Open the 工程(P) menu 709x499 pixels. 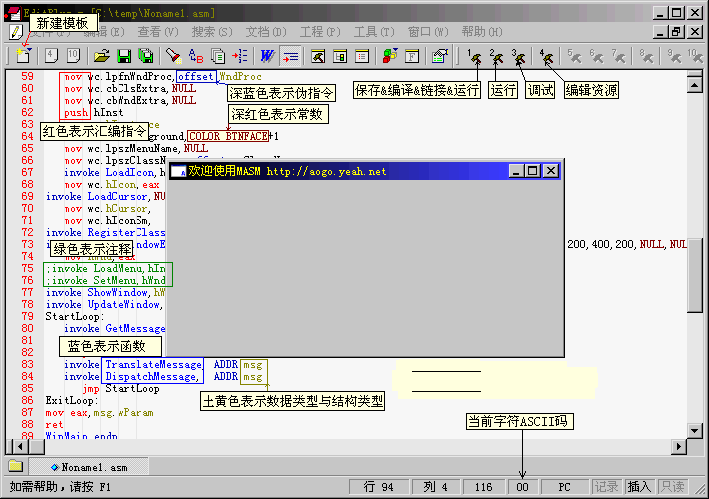[x=320, y=32]
